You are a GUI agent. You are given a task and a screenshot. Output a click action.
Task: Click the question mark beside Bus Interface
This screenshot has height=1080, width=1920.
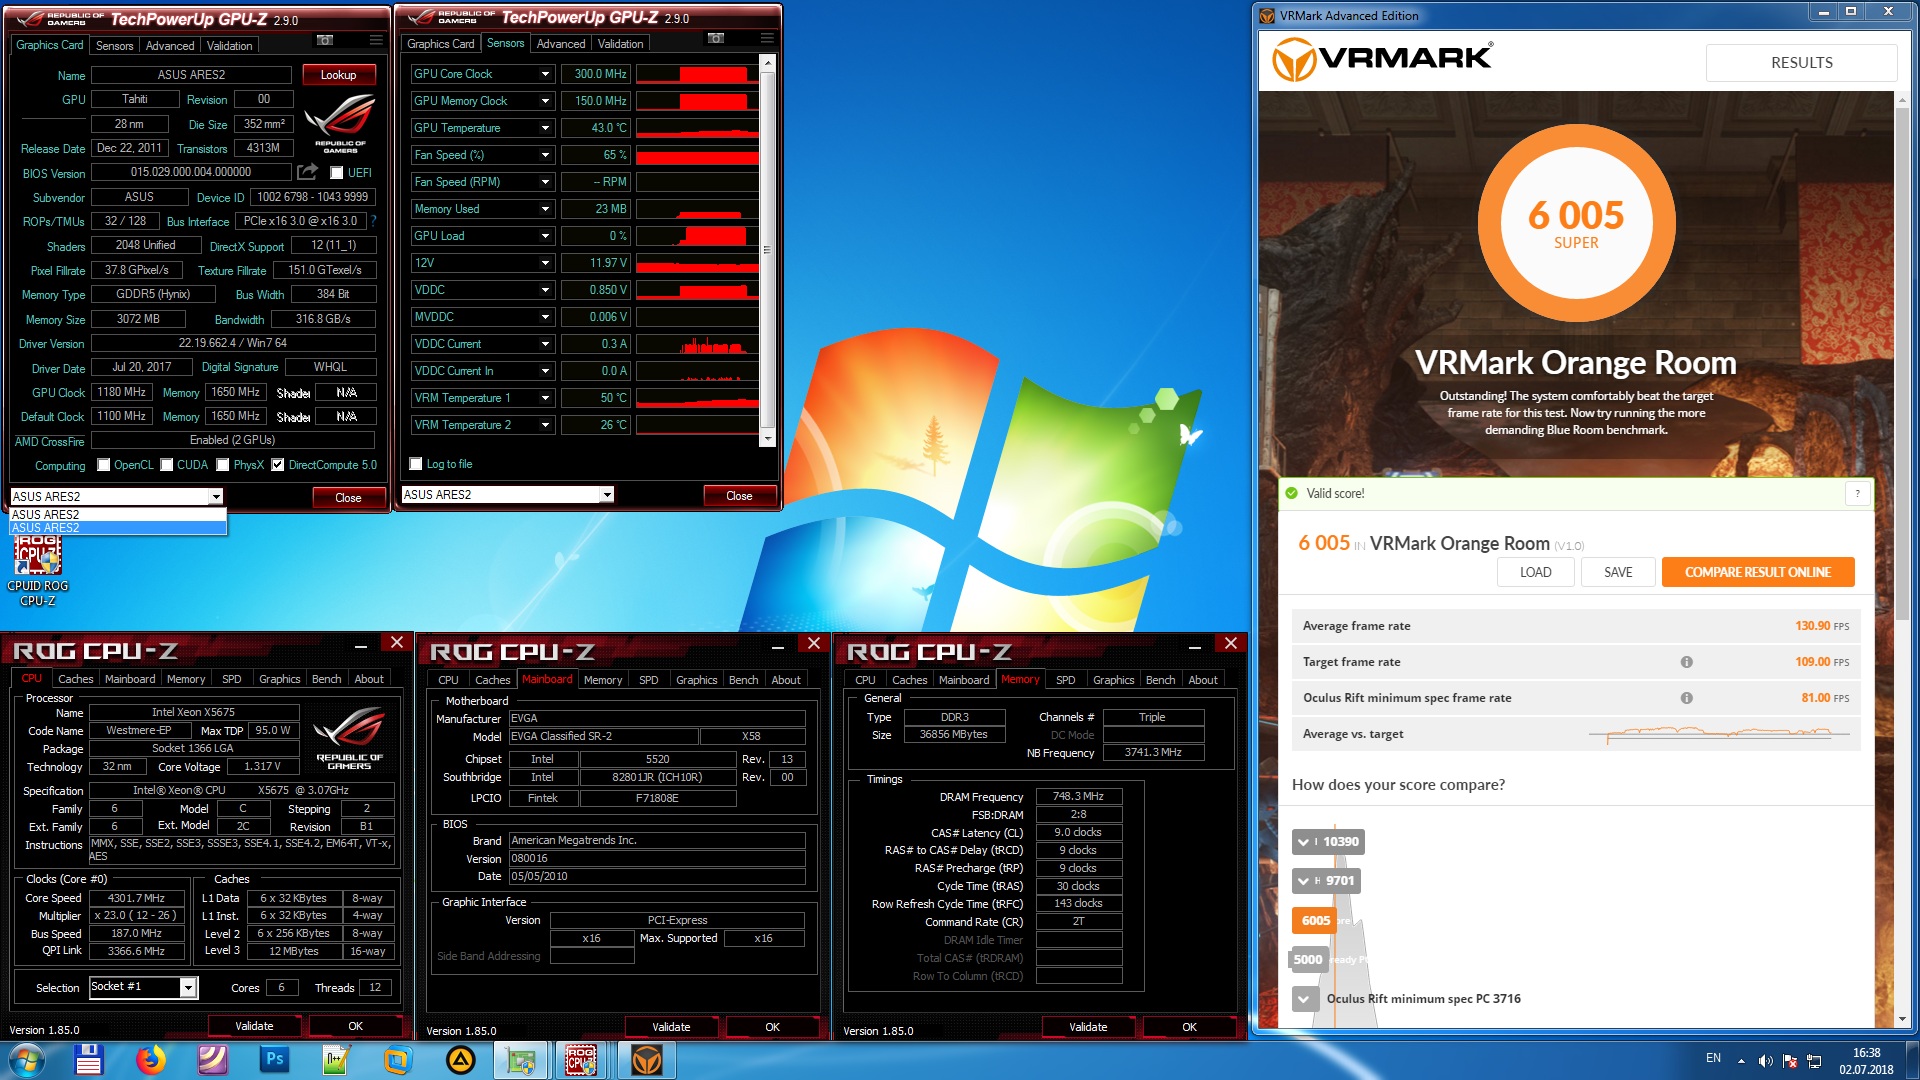pyautogui.click(x=373, y=221)
